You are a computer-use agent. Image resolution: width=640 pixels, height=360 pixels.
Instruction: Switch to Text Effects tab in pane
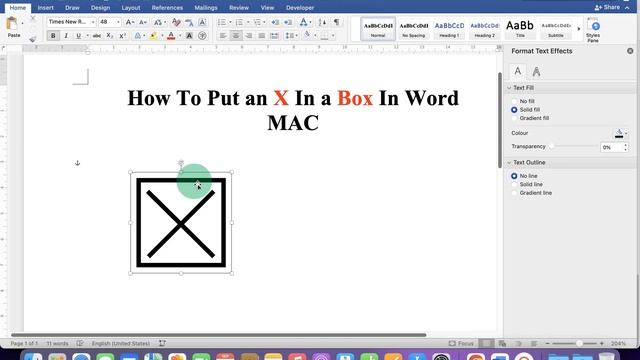click(x=536, y=72)
